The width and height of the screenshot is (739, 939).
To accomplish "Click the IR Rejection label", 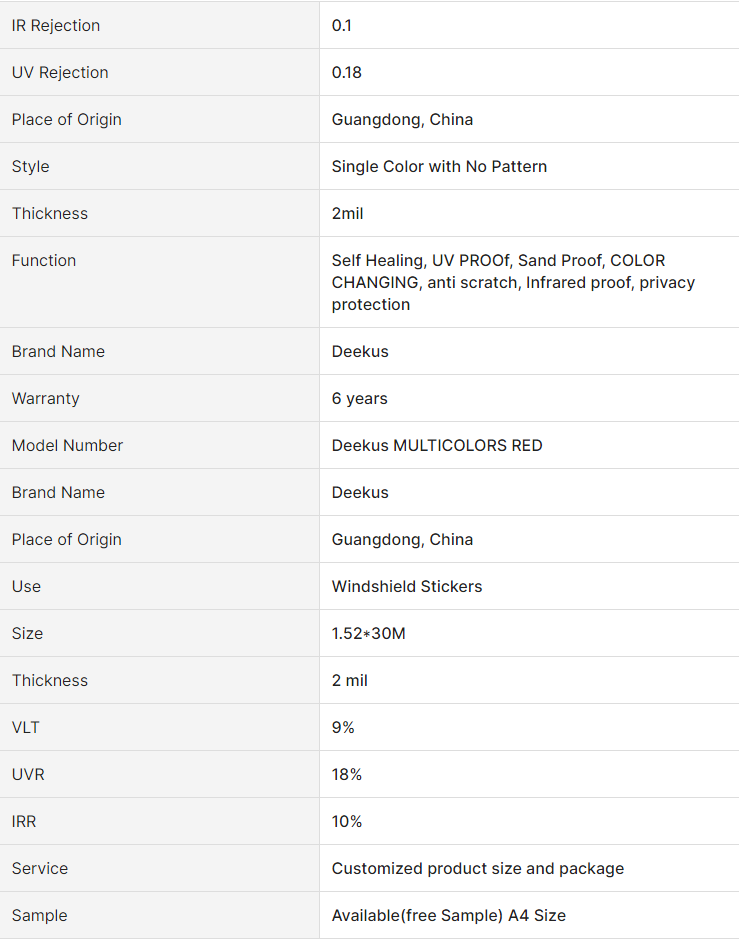I will 56,25.
